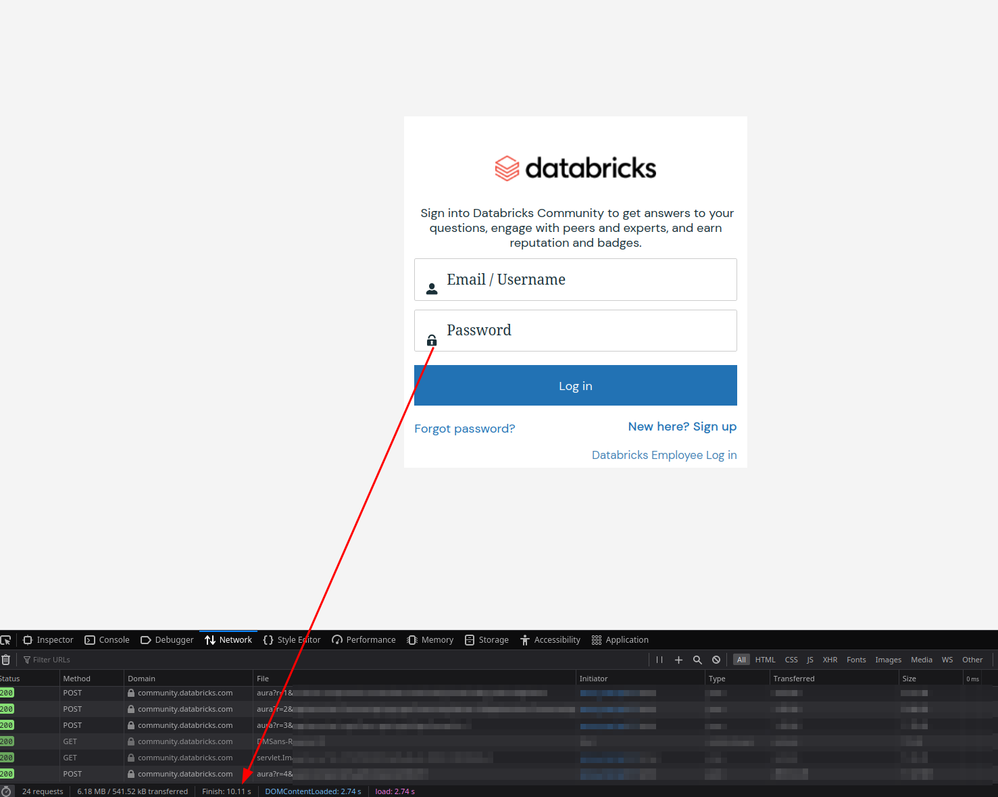The image size is (998, 797).
Task: Click the plus icon in network toolbar
Action: pyautogui.click(x=678, y=660)
